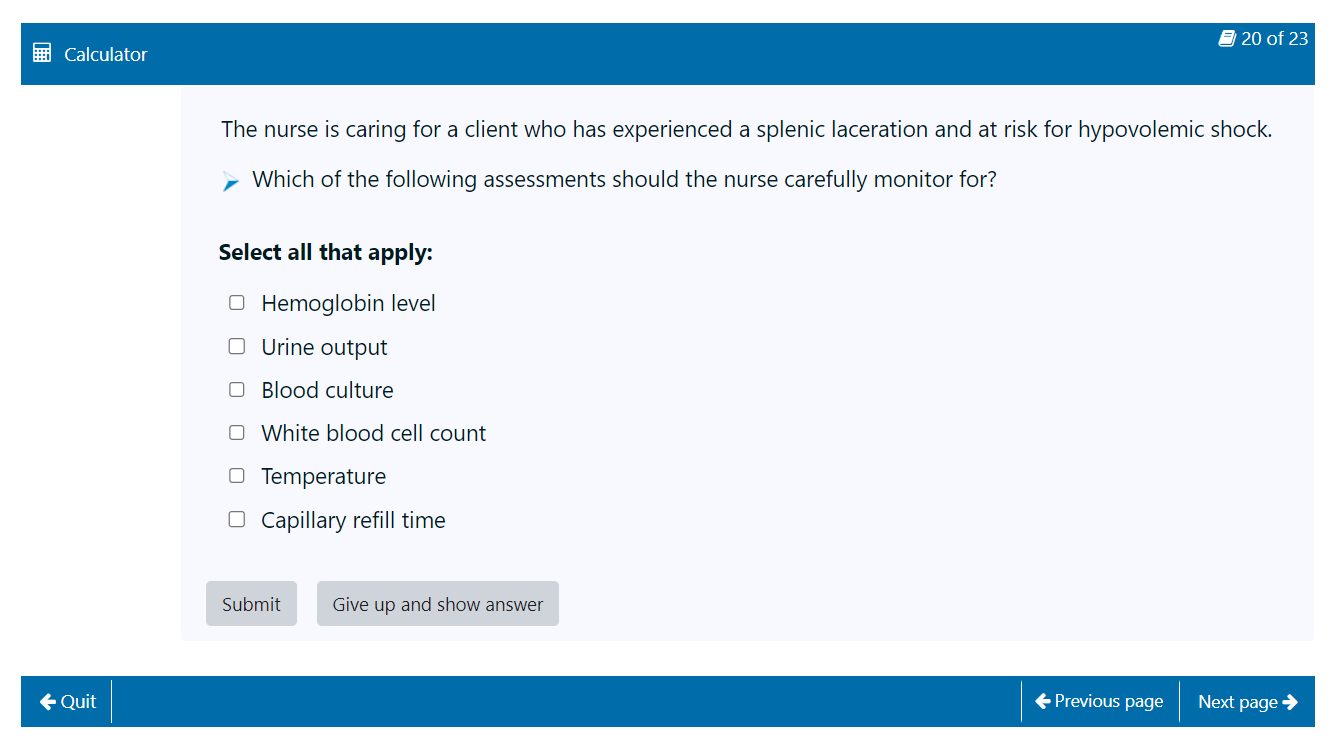Click the book icon beside page count

click(1227, 39)
